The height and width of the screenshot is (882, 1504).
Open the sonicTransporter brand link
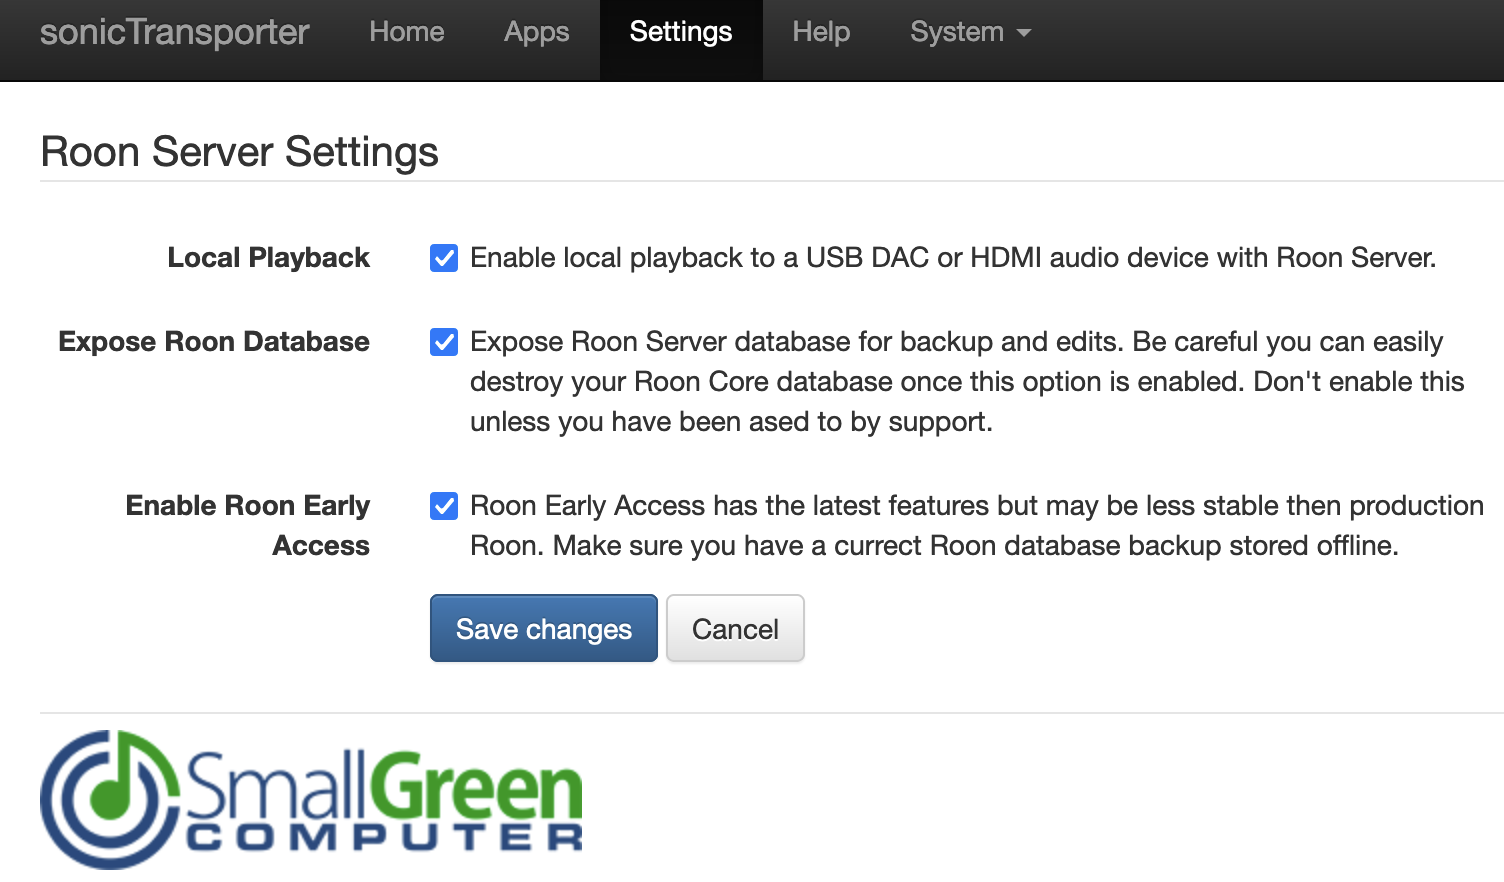pos(175,32)
